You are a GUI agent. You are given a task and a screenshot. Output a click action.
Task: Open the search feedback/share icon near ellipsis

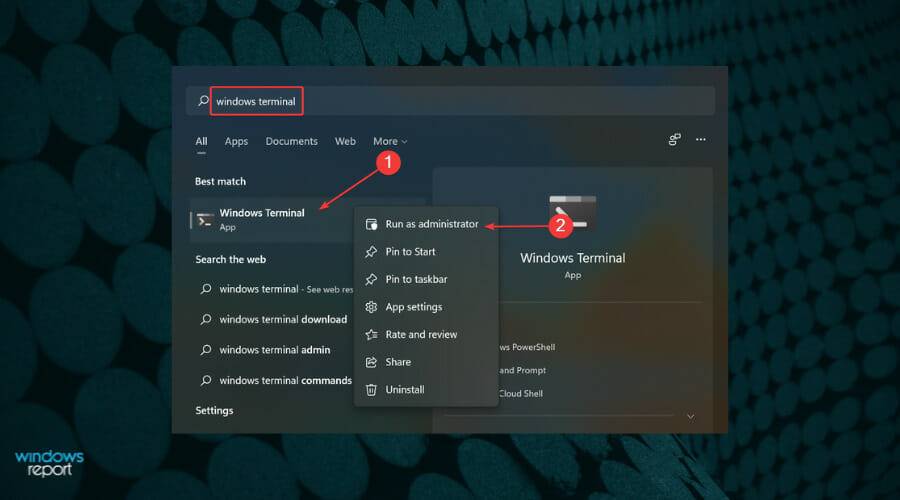674,139
